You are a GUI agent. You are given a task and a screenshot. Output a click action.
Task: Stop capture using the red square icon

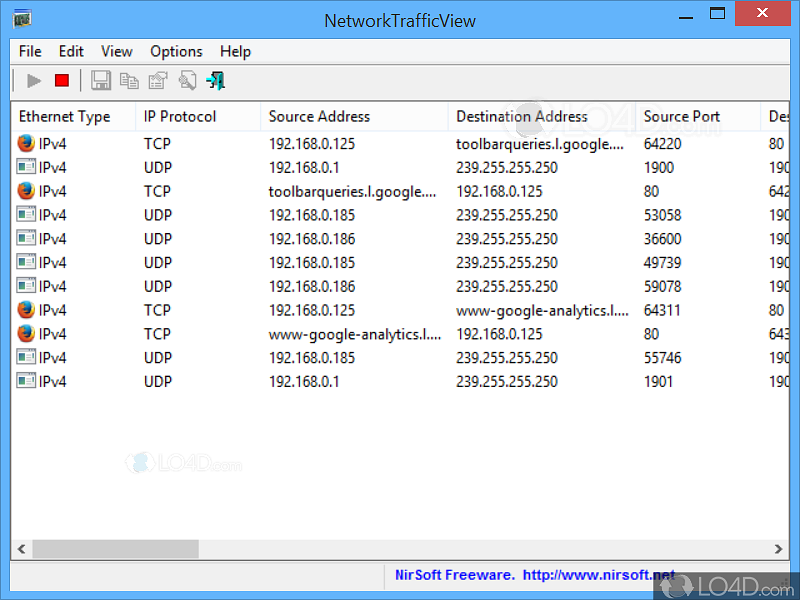click(x=61, y=80)
